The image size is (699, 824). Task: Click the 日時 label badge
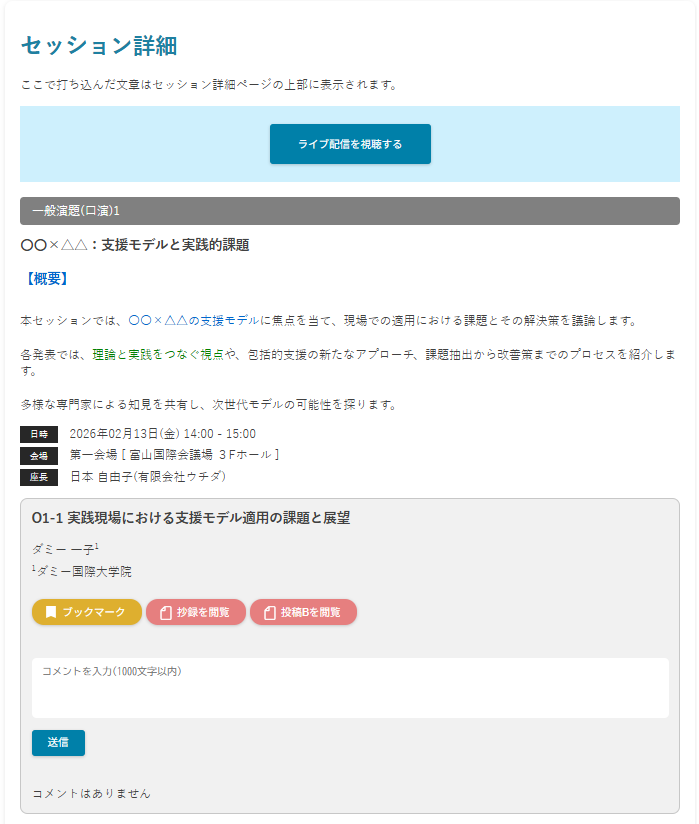(39, 434)
